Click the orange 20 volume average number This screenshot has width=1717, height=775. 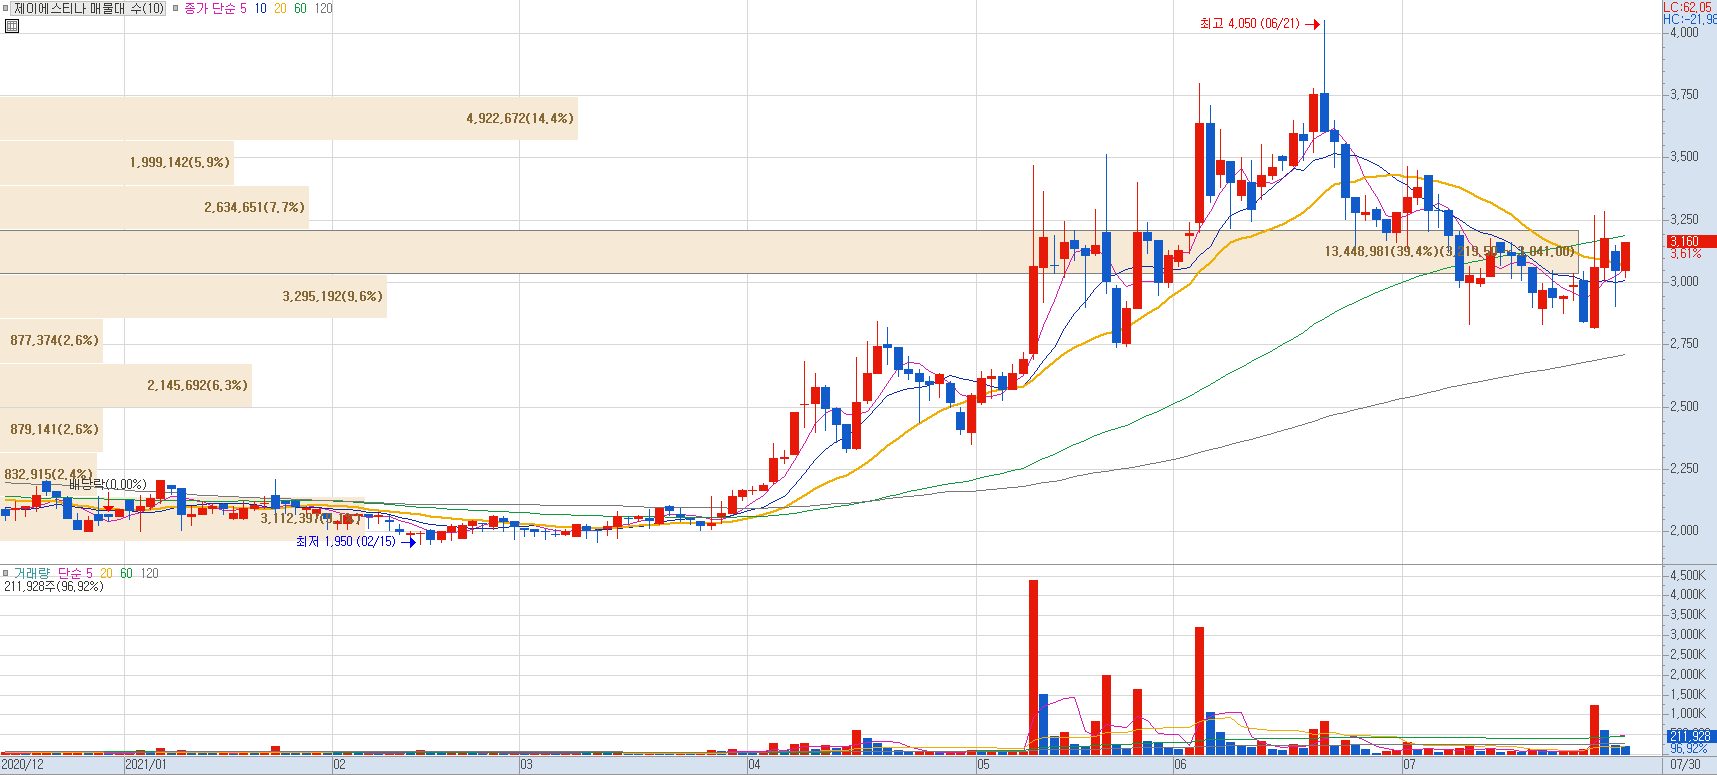tap(106, 573)
